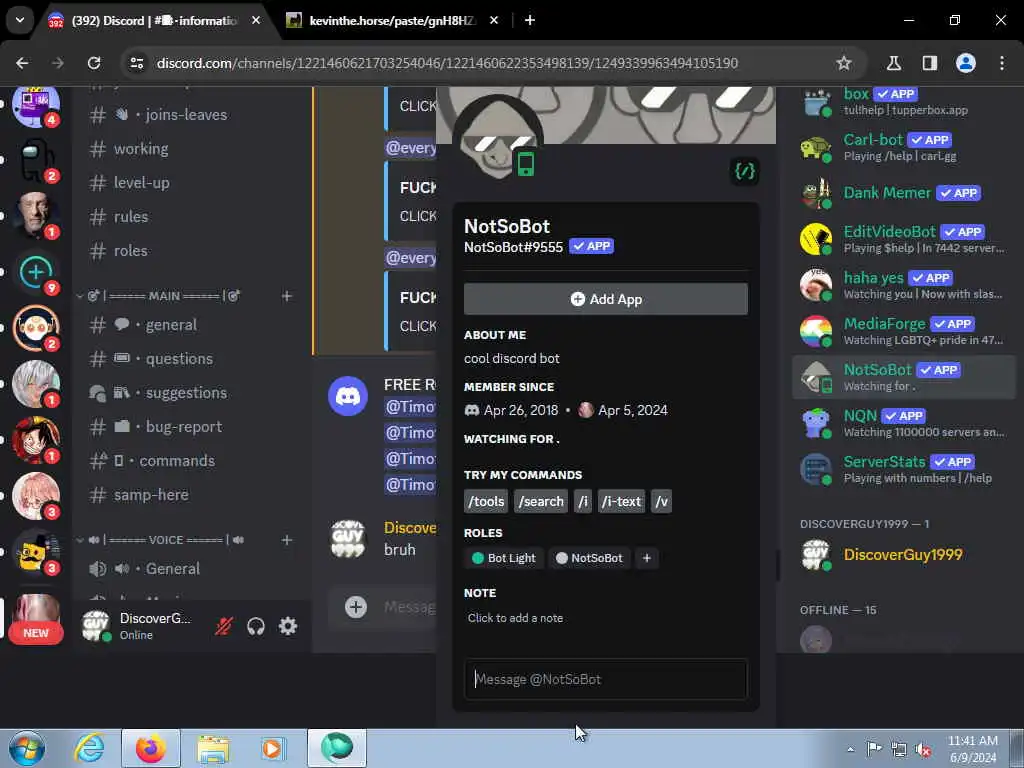Switch to kevinthe.horse paste tab
The image size is (1024, 768).
pyautogui.click(x=392, y=21)
